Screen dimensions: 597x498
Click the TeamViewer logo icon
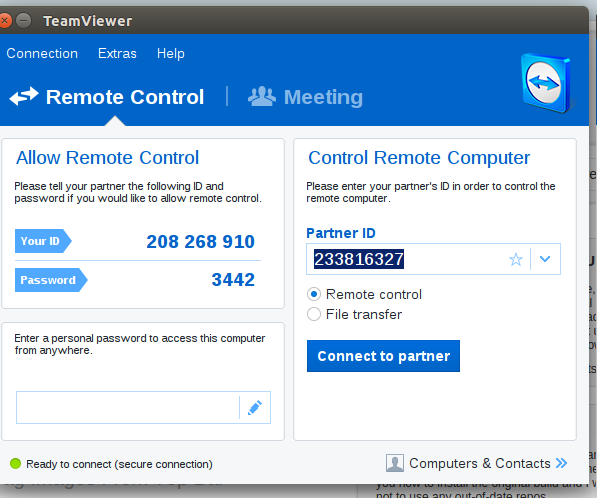click(546, 83)
